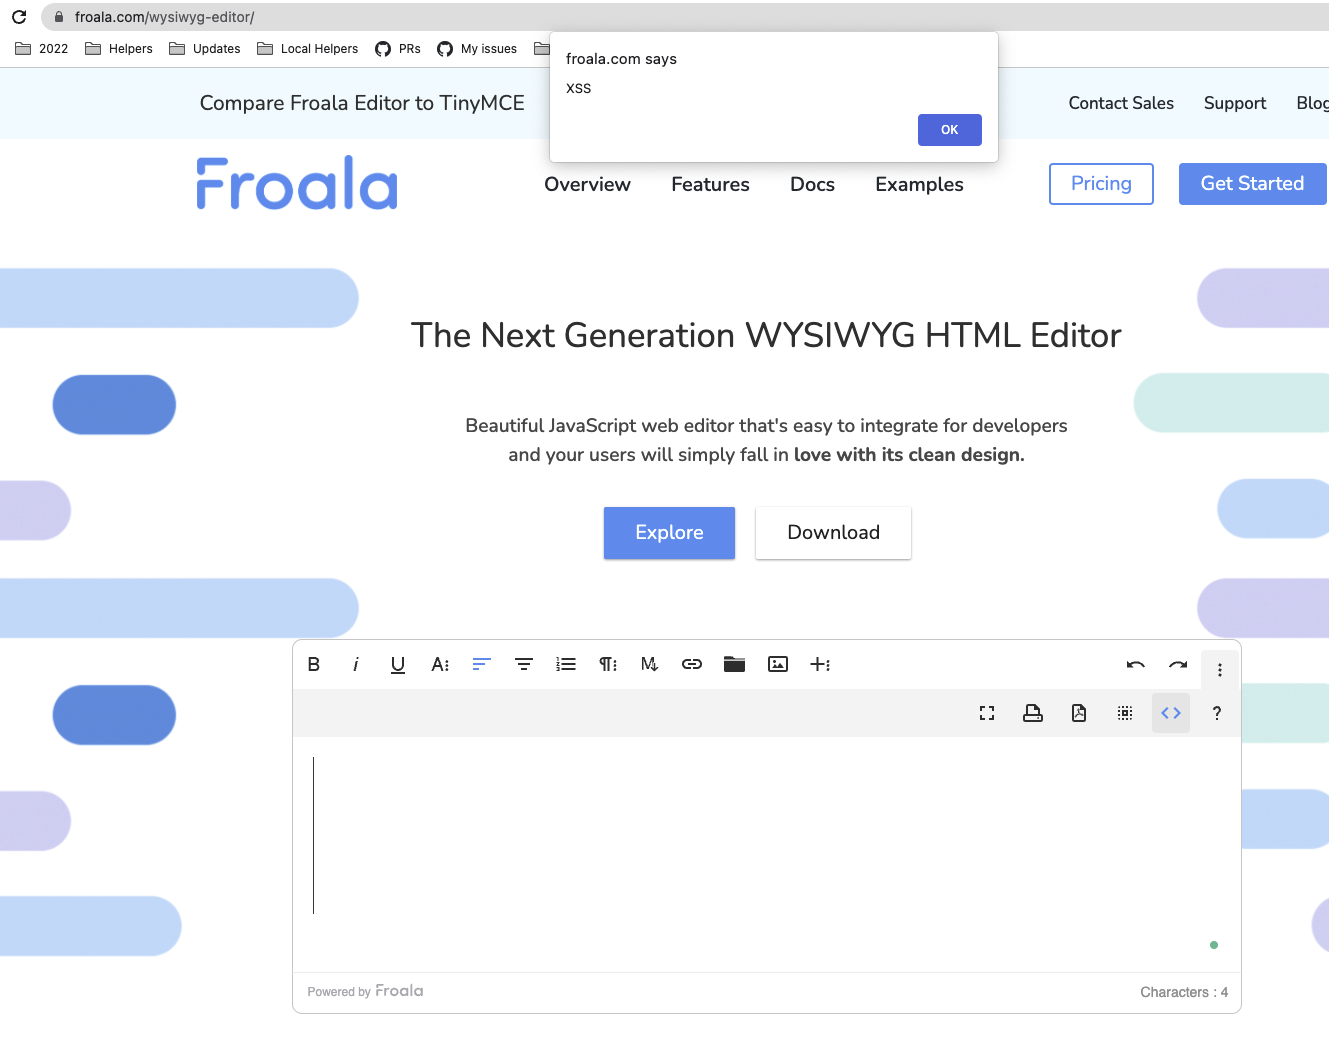Select all content in the editor
Viewport: 1329px width, 1045px height.
1125,713
